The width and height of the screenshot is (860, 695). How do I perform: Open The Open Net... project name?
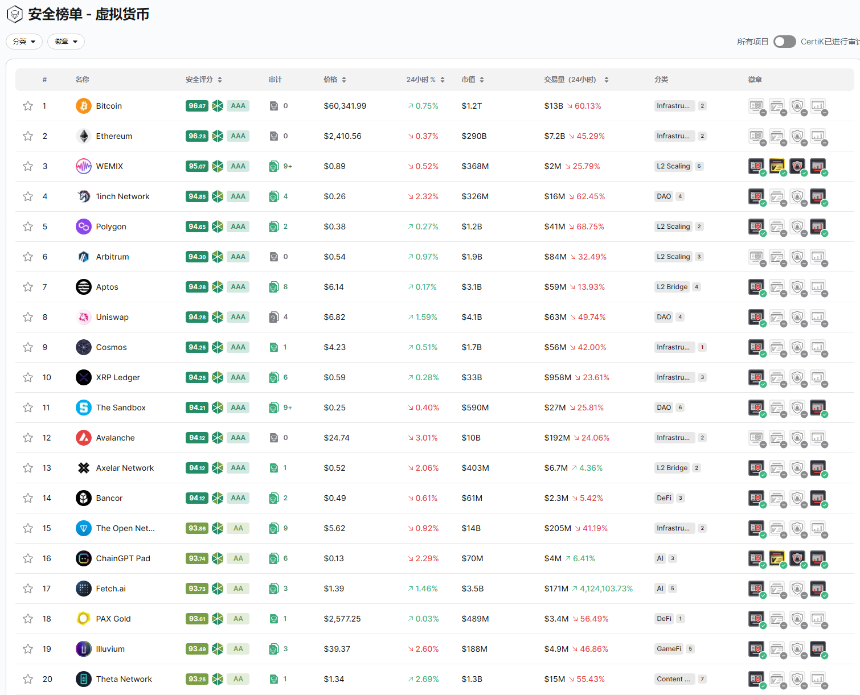click(x=125, y=528)
